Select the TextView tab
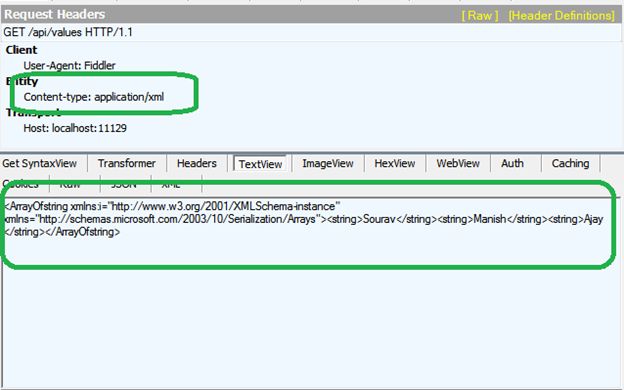The image size is (624, 390). pyautogui.click(x=260, y=164)
